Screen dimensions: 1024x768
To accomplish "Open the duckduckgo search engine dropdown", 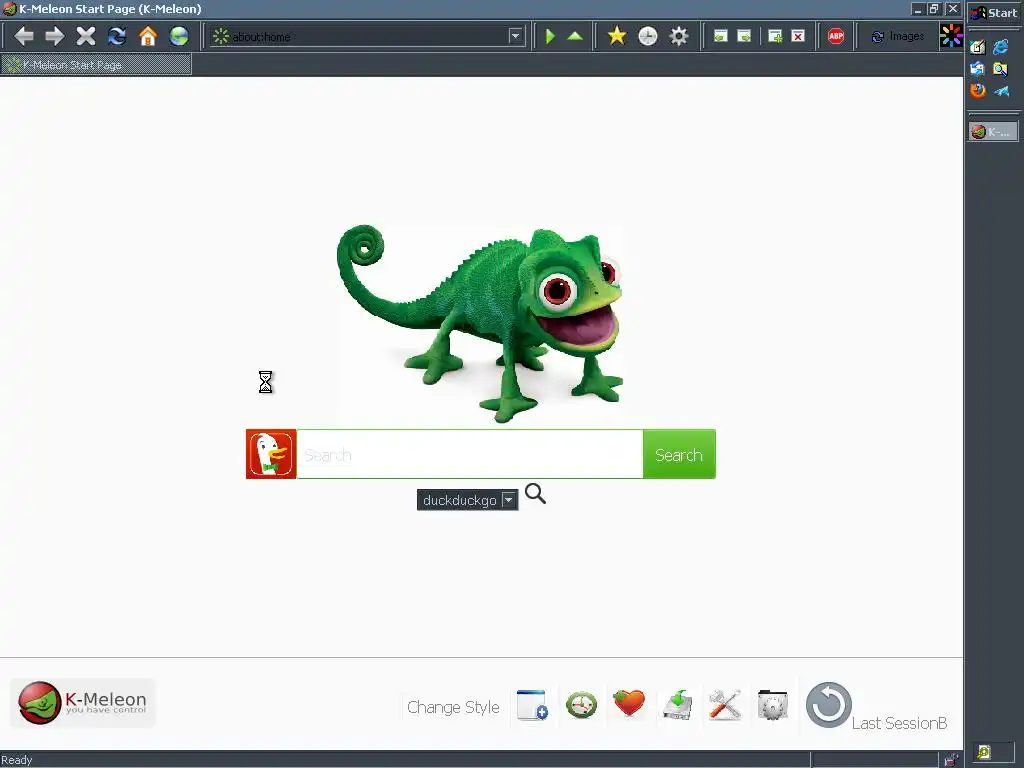I will click(x=468, y=500).
